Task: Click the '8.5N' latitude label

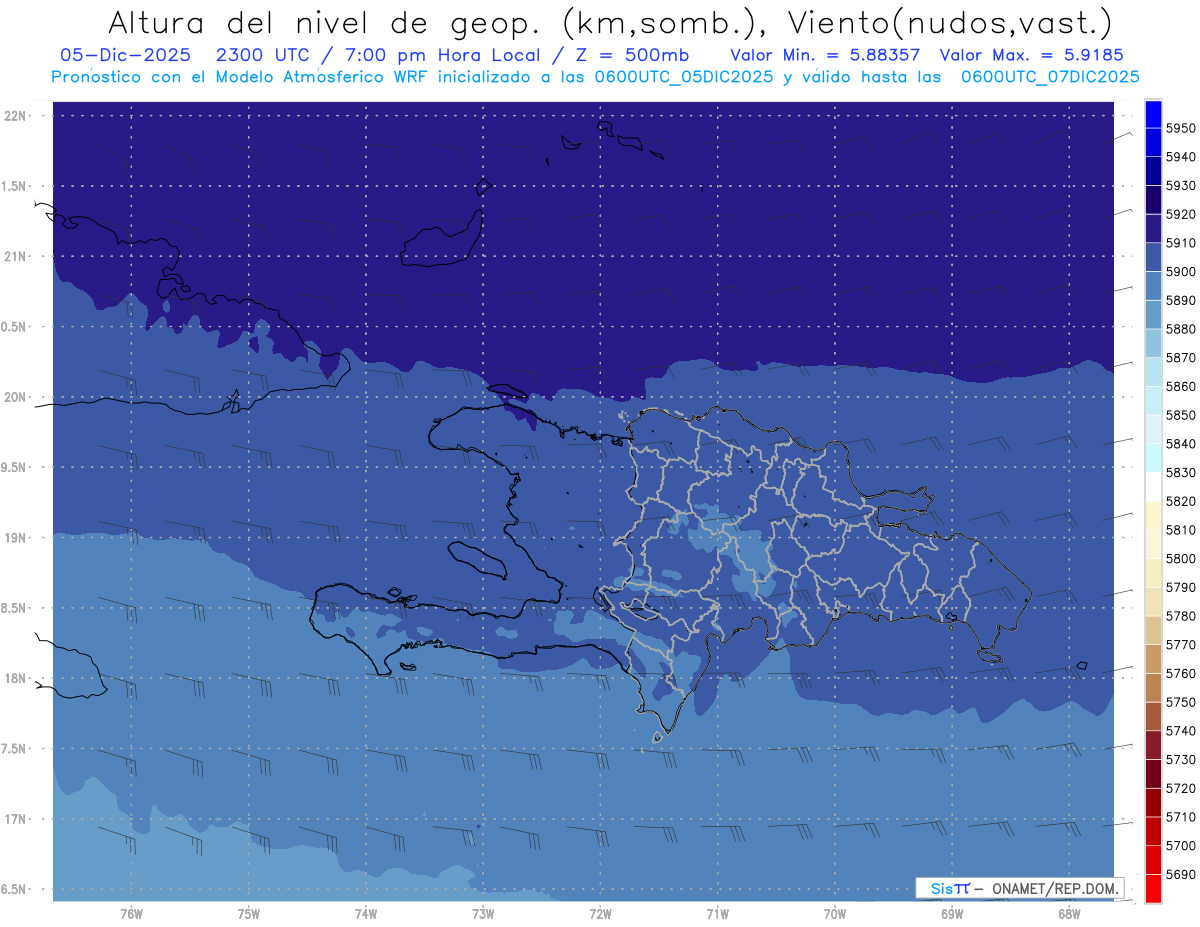Action: [x=15, y=608]
